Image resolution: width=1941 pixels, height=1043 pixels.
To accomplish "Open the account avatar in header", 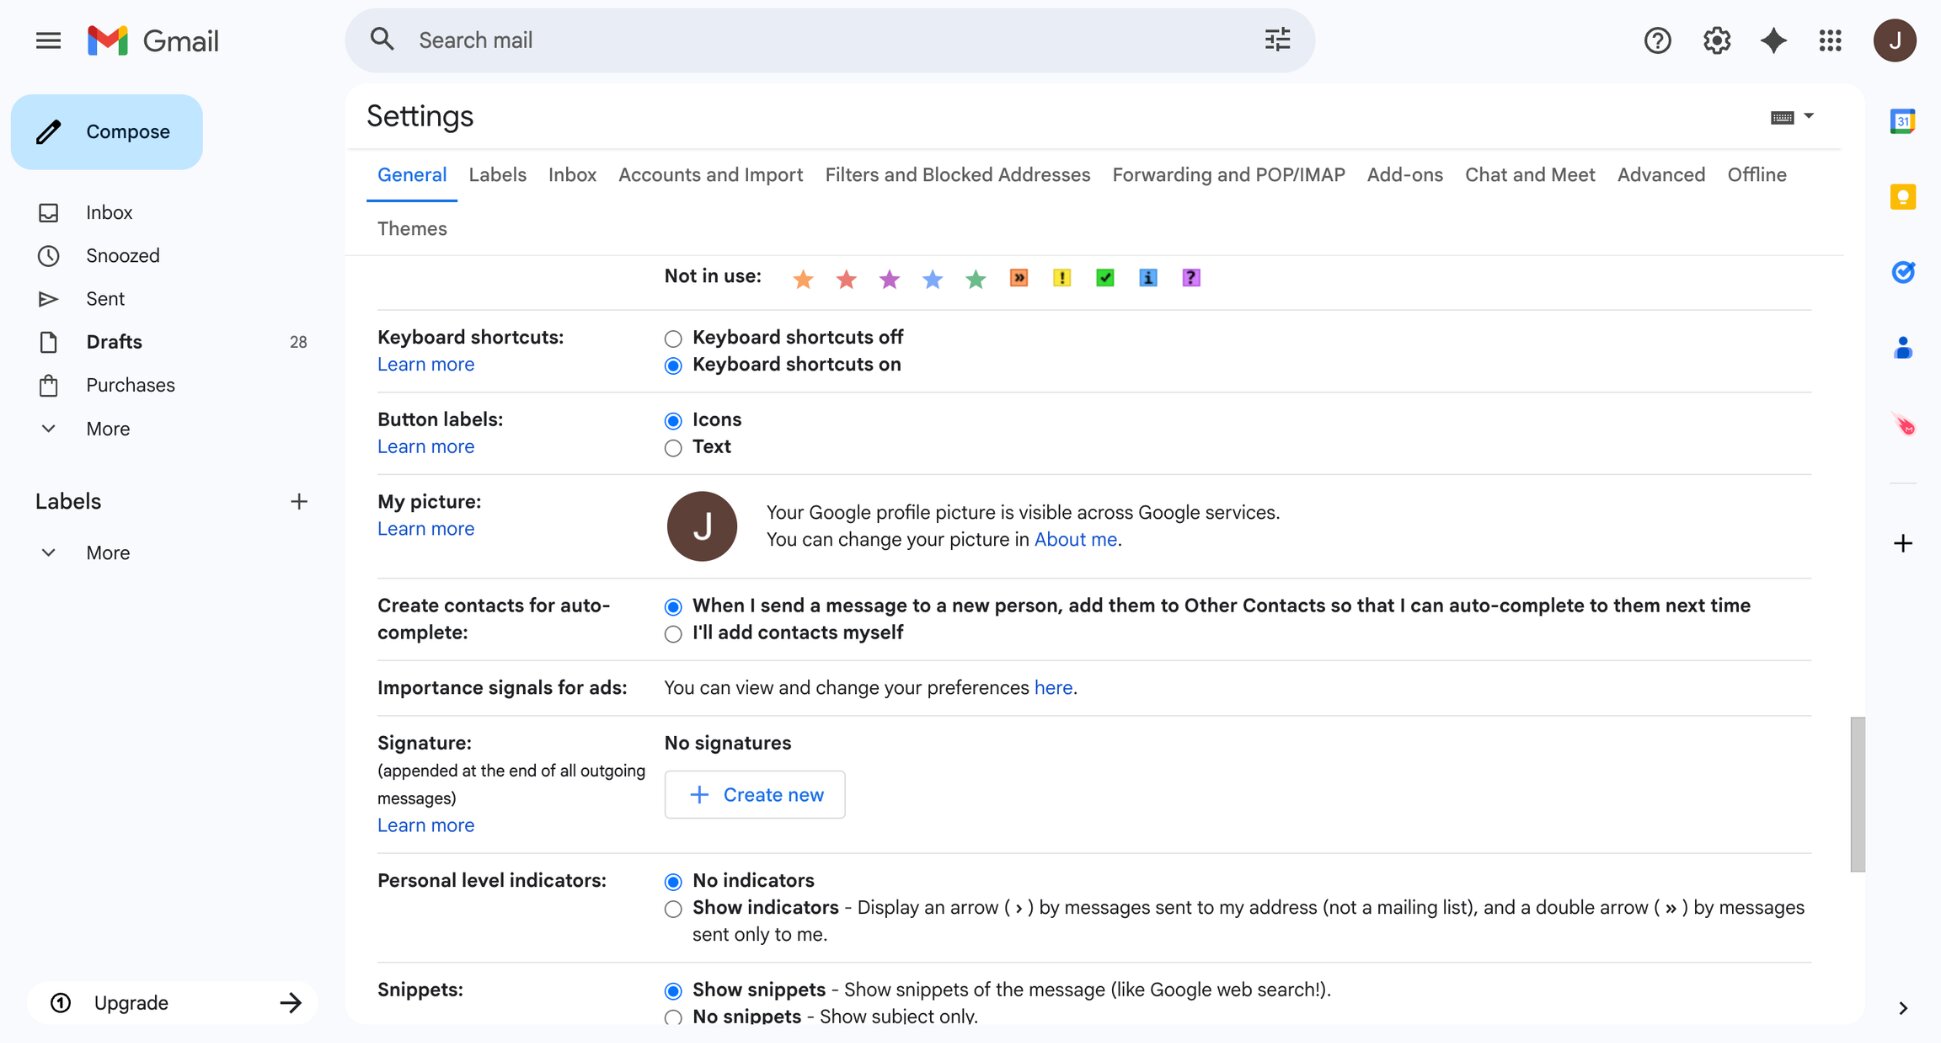I will click(1894, 41).
